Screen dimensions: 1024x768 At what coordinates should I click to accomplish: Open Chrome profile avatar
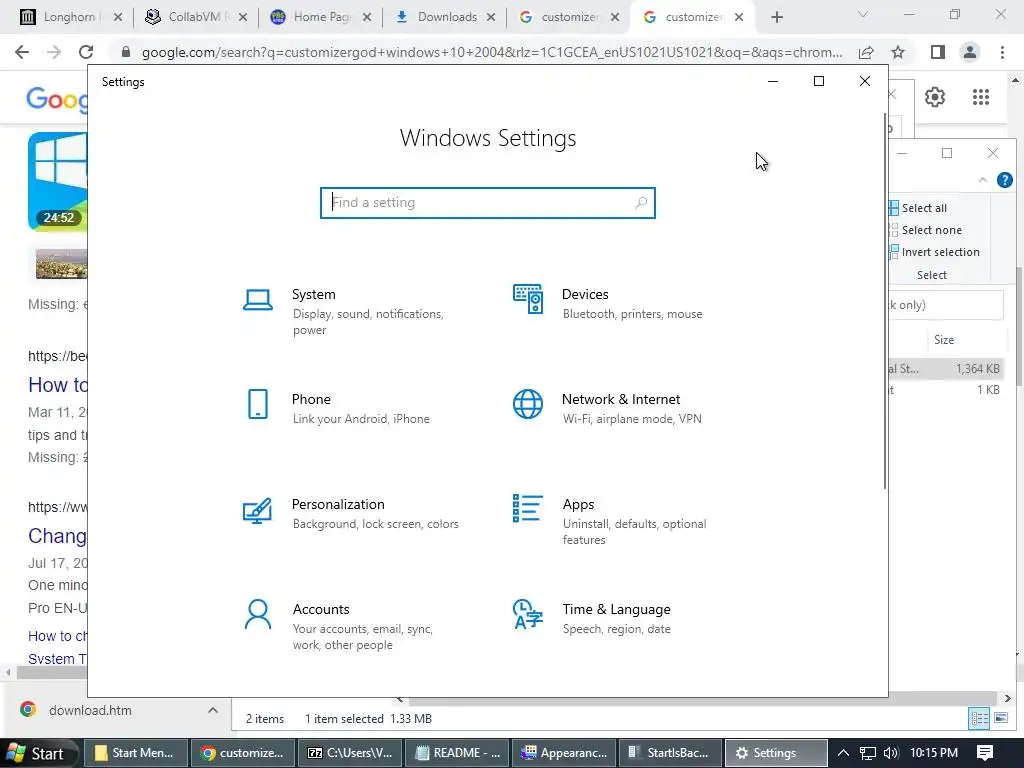(x=970, y=52)
